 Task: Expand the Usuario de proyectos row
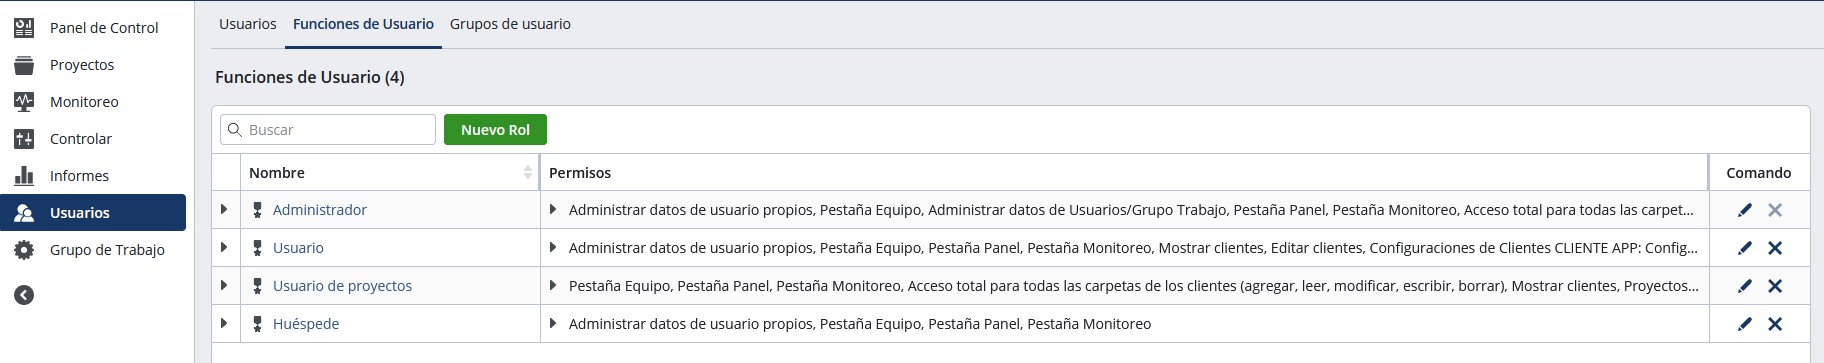click(x=224, y=286)
